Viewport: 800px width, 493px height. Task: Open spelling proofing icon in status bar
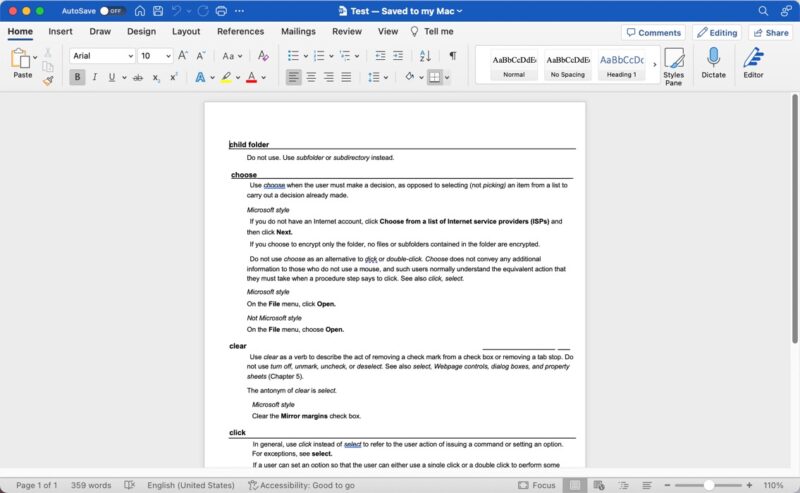tap(130, 485)
